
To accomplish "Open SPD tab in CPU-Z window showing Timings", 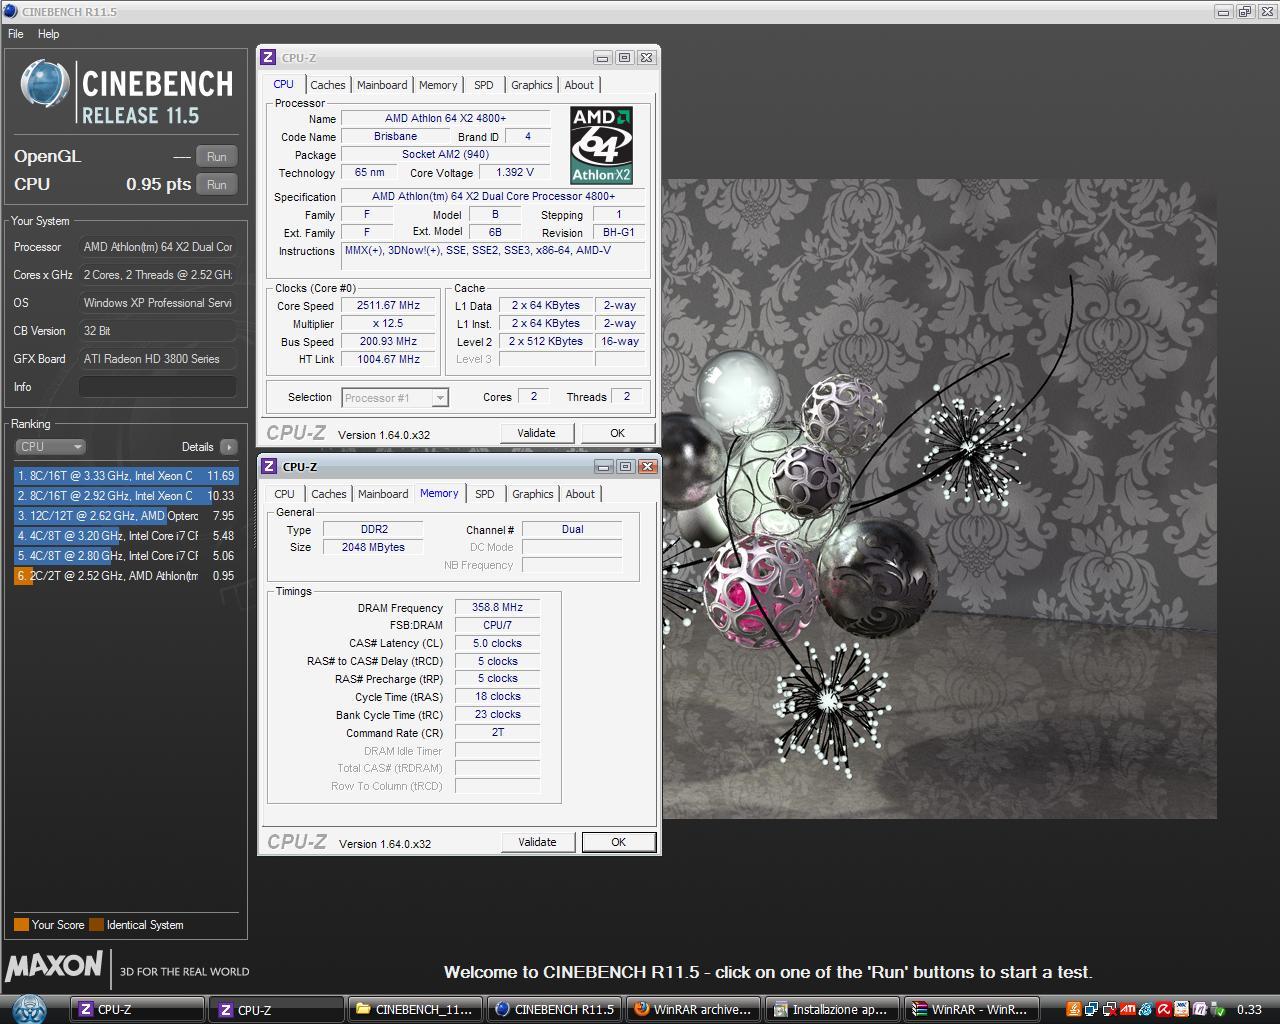I will click(x=485, y=494).
